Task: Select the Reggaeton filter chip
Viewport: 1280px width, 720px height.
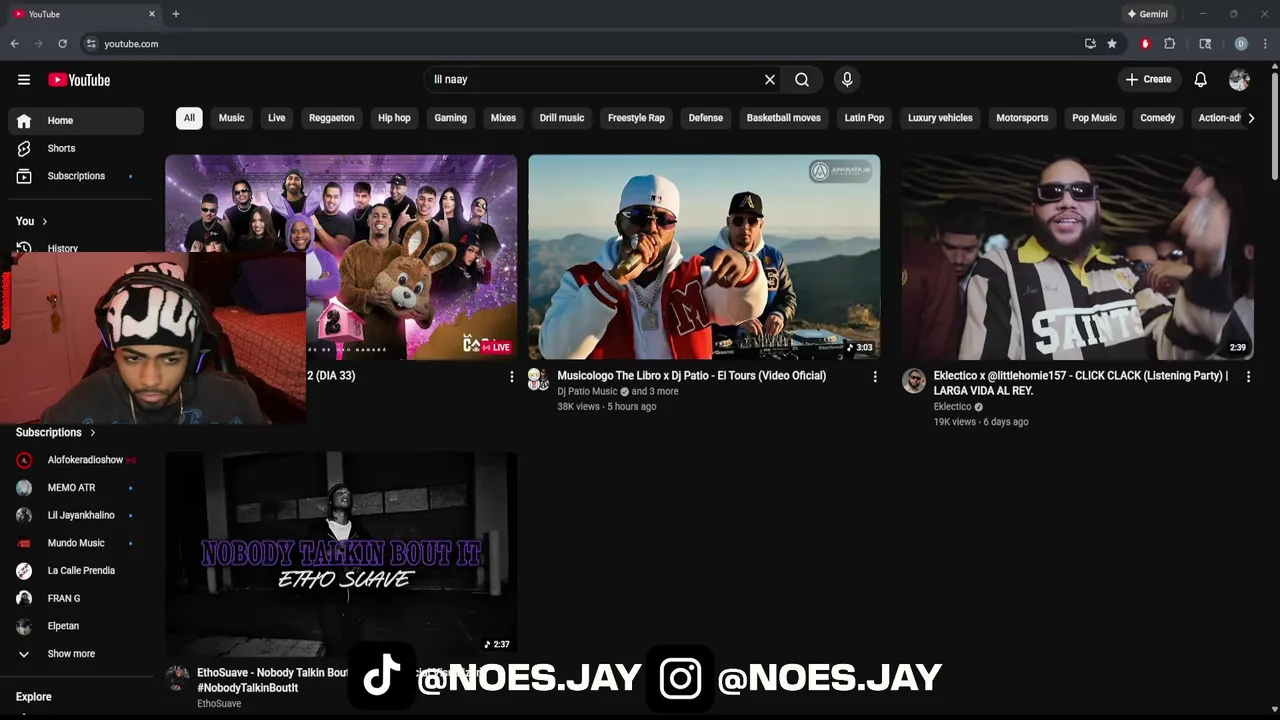Action: pos(332,118)
